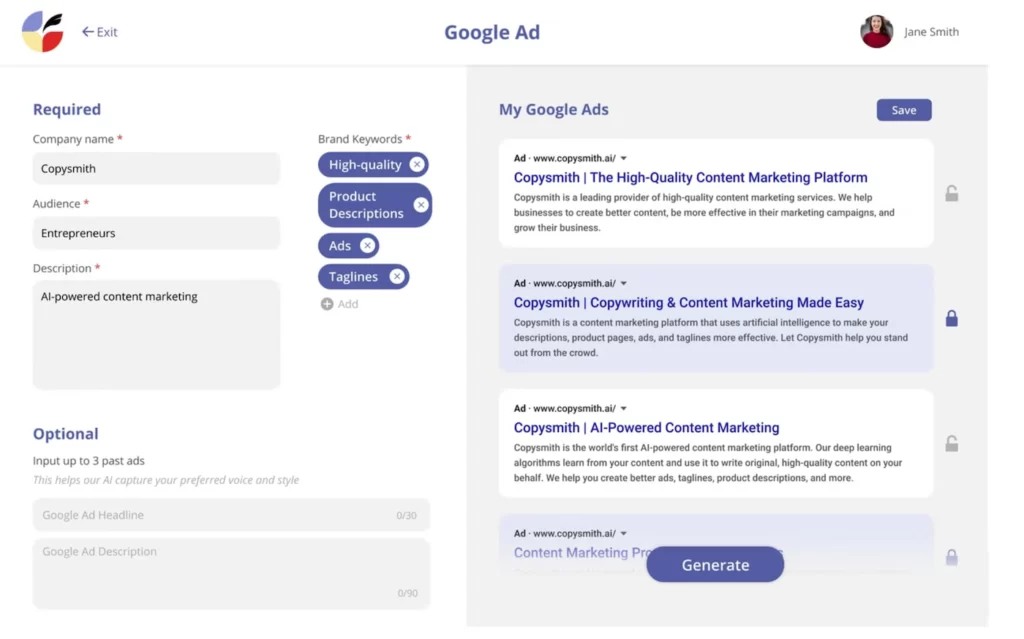Open the Copywriting & Content Marketing Made Easy headline

click(688, 303)
